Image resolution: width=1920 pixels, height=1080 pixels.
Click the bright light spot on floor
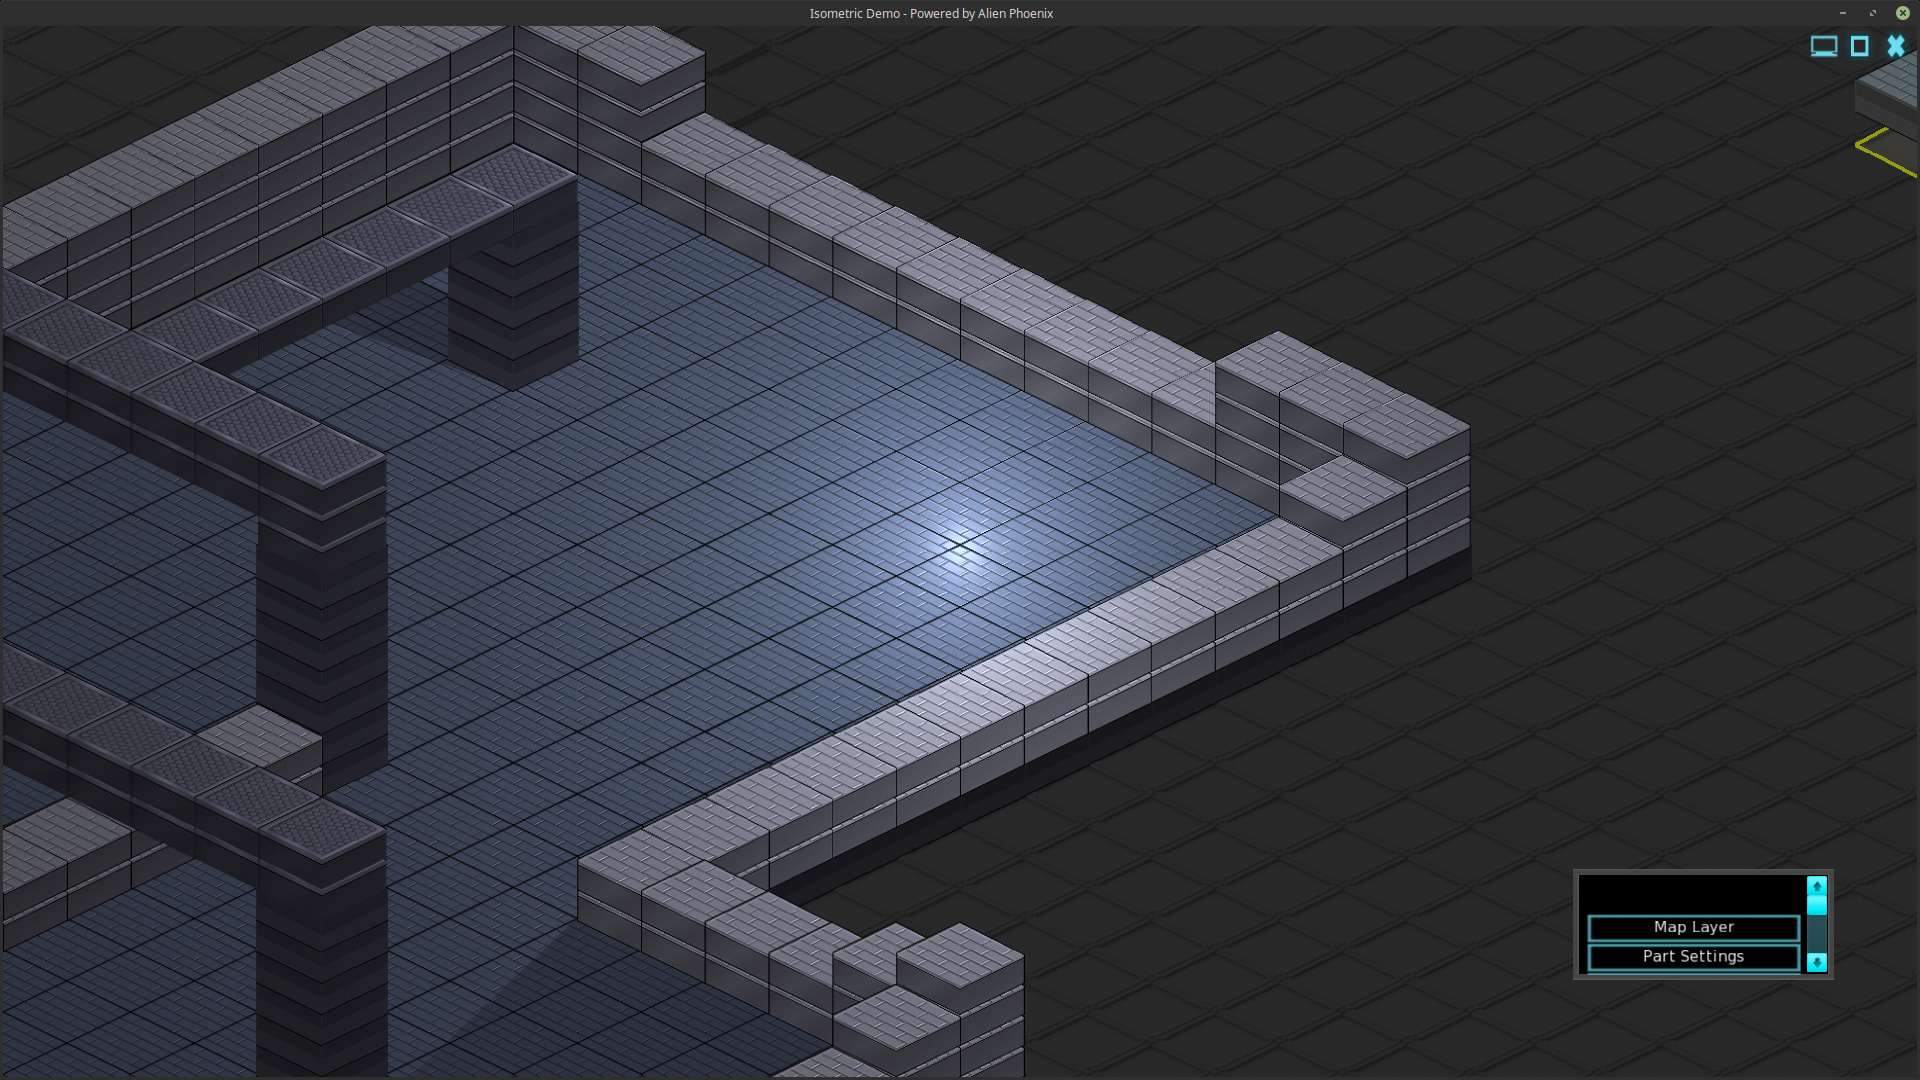pyautogui.click(x=962, y=547)
